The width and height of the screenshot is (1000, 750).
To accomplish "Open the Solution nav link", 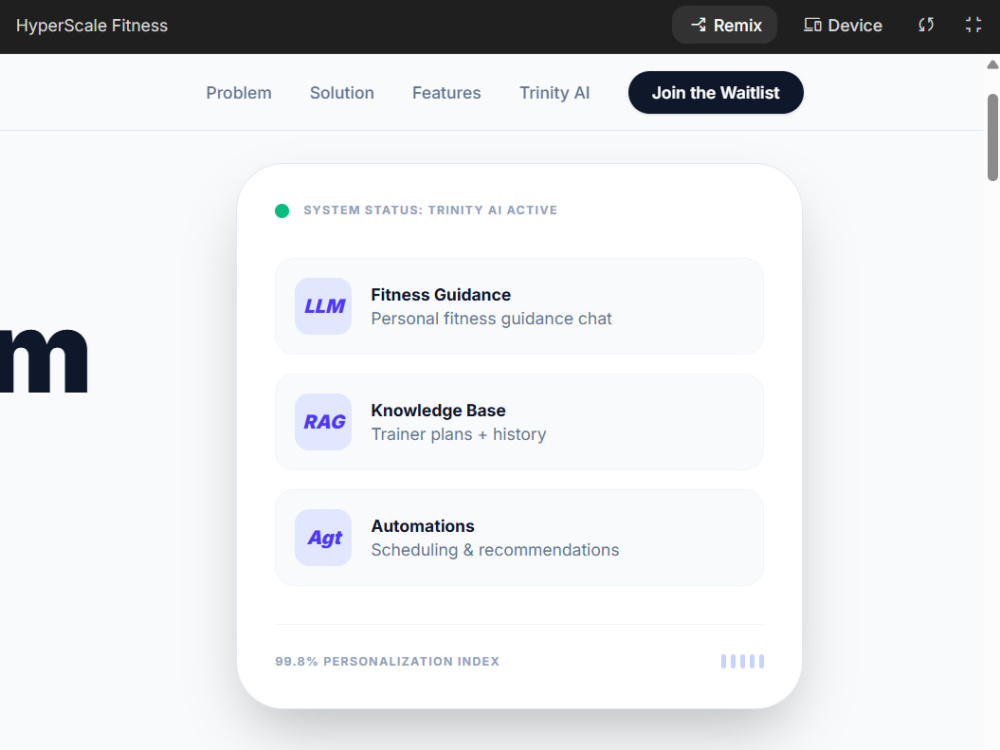I will pyautogui.click(x=342, y=93).
